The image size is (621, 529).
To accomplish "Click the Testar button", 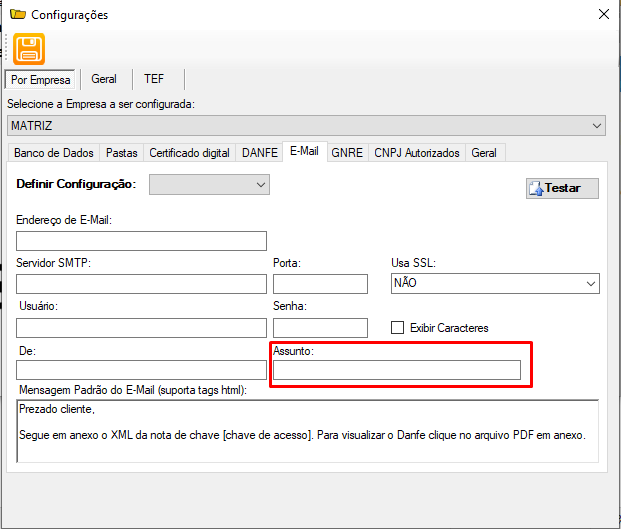I will (562, 188).
